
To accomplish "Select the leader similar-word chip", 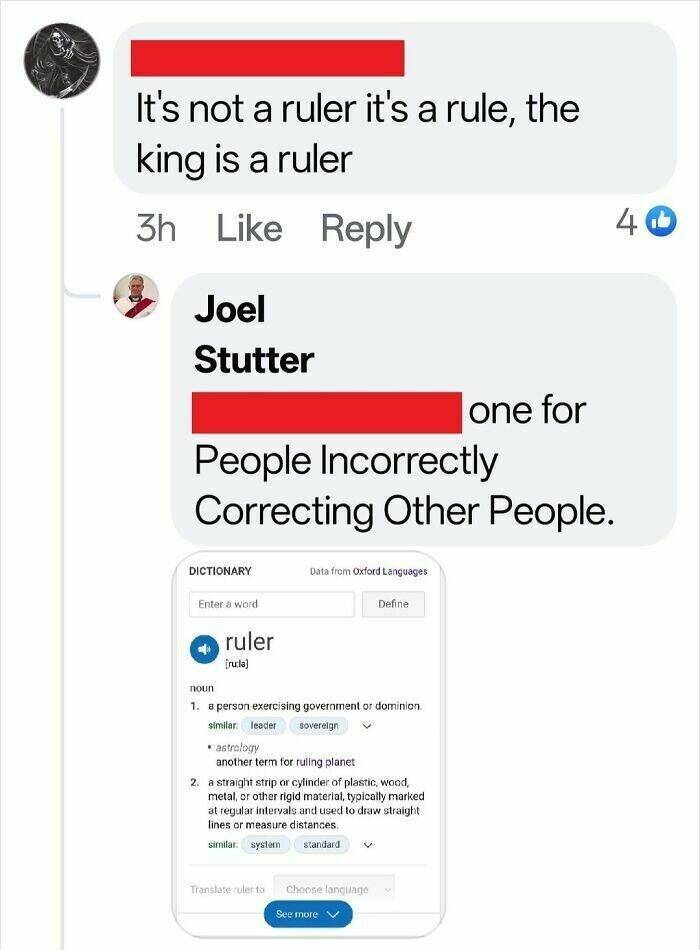I will (262, 724).
